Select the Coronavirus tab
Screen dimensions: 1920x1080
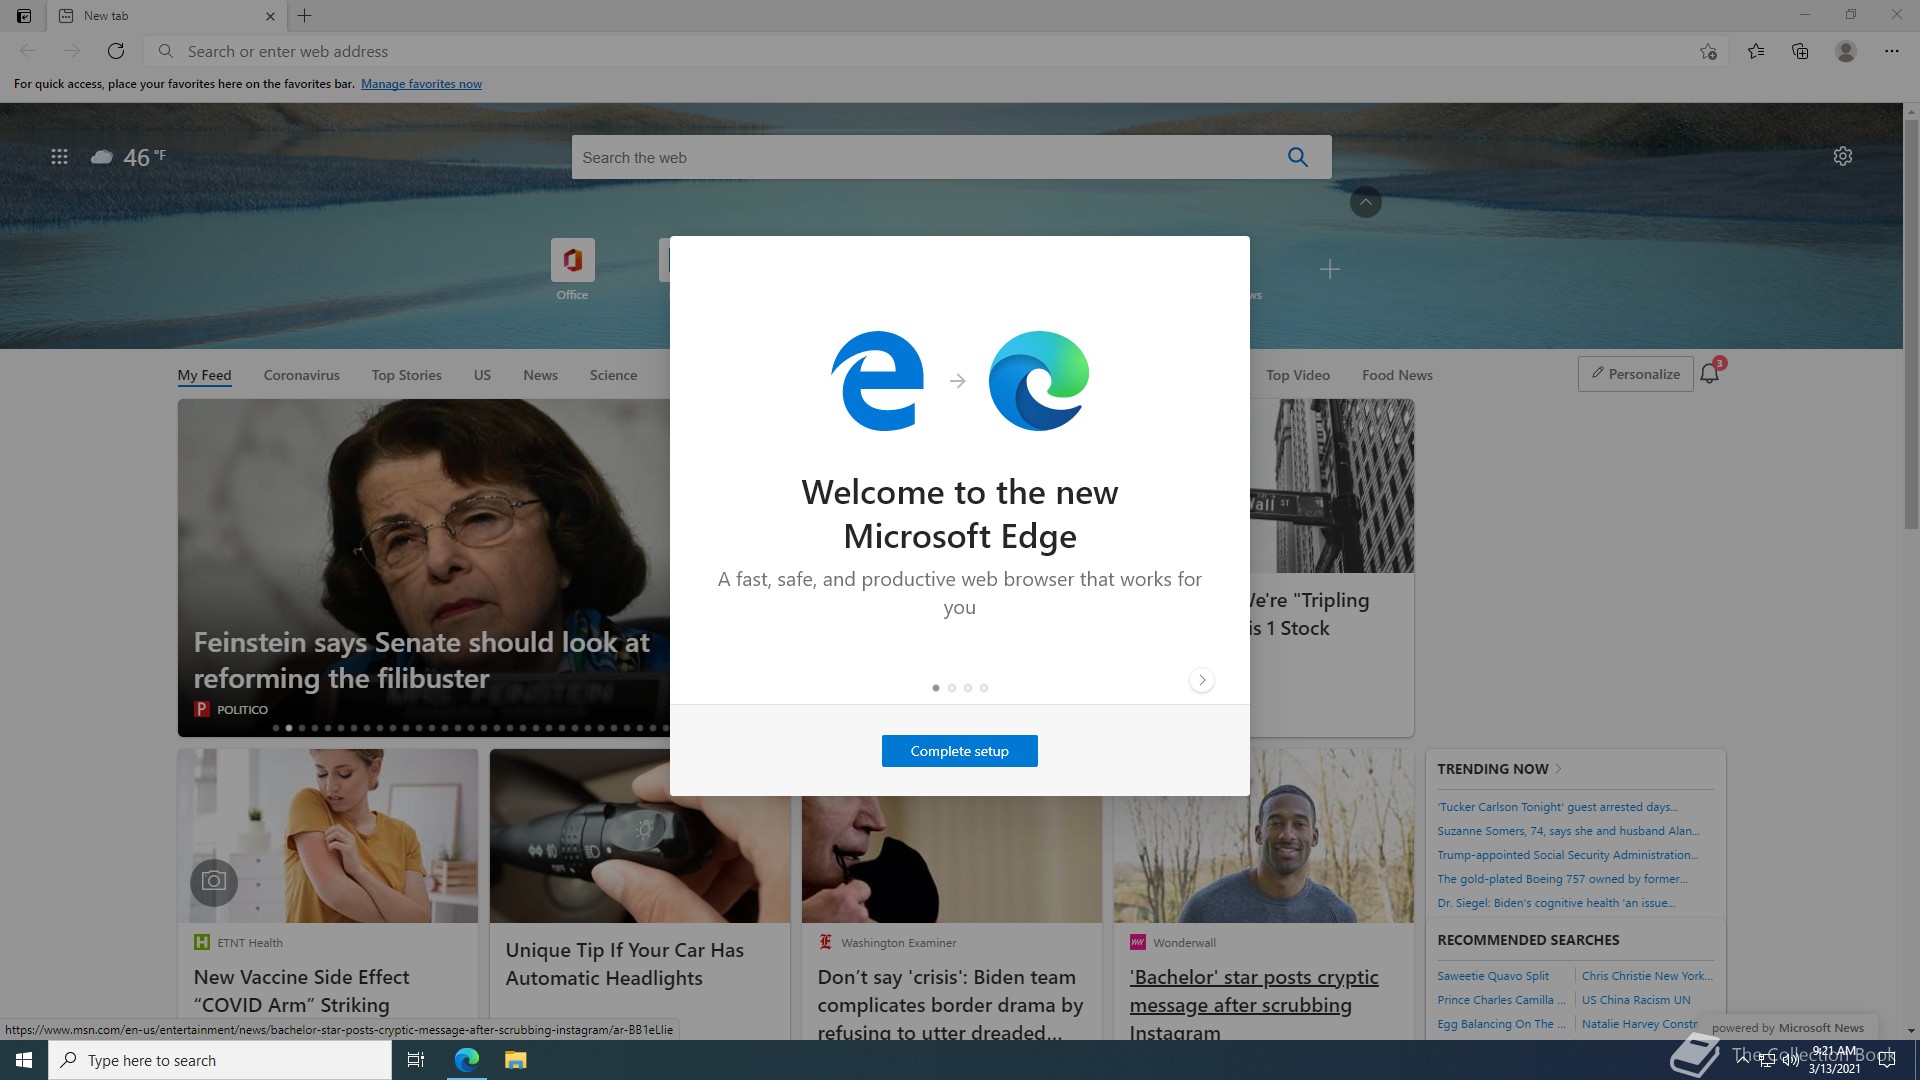[x=301, y=375]
